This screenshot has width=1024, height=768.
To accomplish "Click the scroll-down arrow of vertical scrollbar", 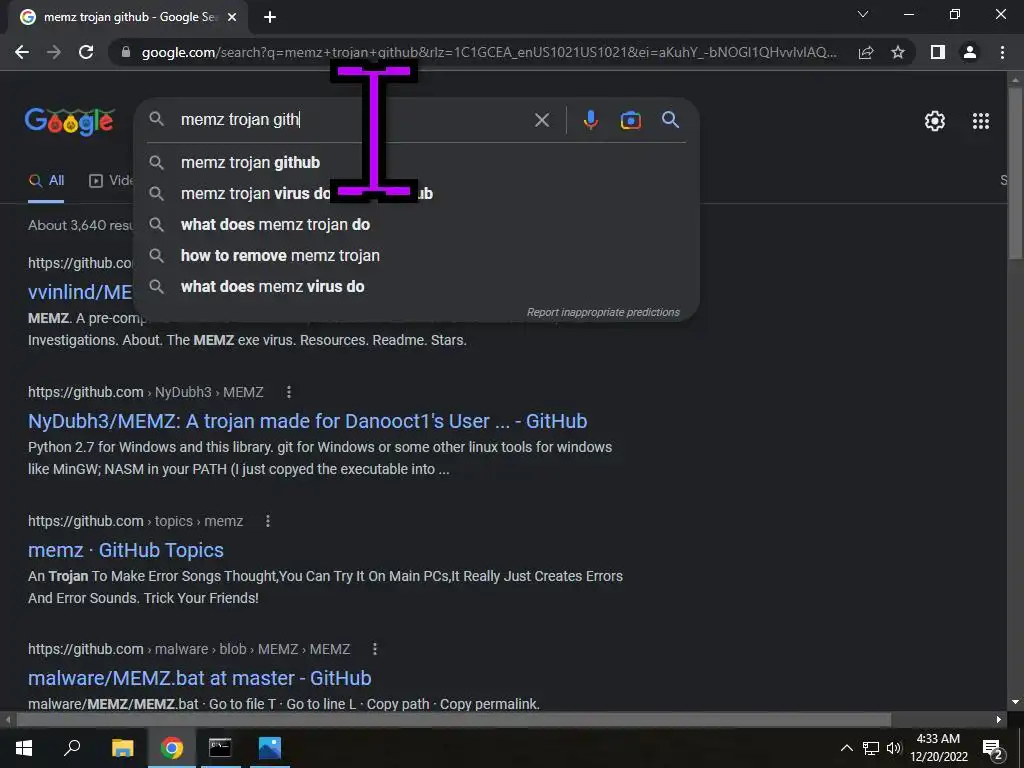I will (x=1015, y=702).
